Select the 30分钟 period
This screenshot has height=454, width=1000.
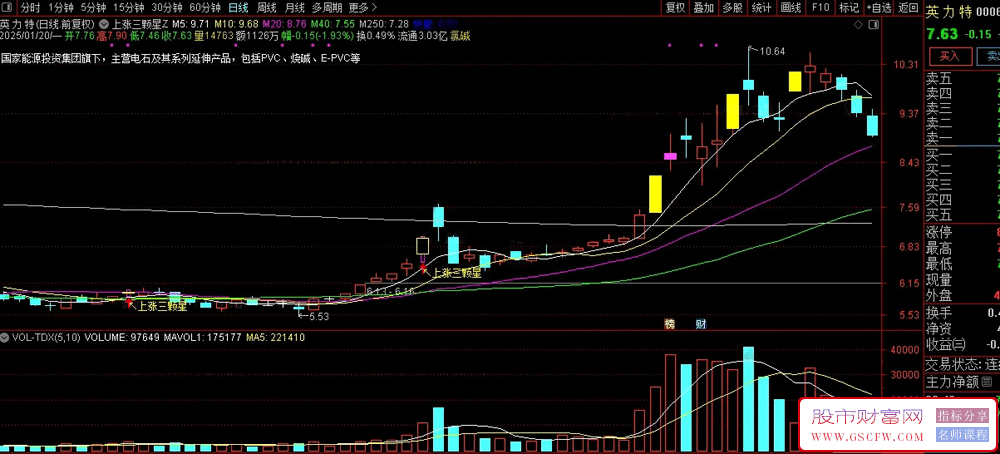point(166,8)
